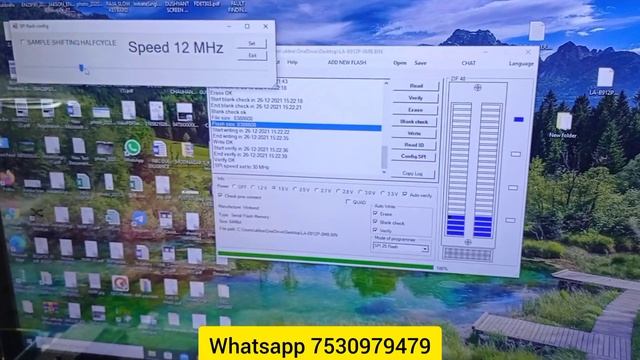Select the 2.8V power radio button

click(x=338, y=191)
